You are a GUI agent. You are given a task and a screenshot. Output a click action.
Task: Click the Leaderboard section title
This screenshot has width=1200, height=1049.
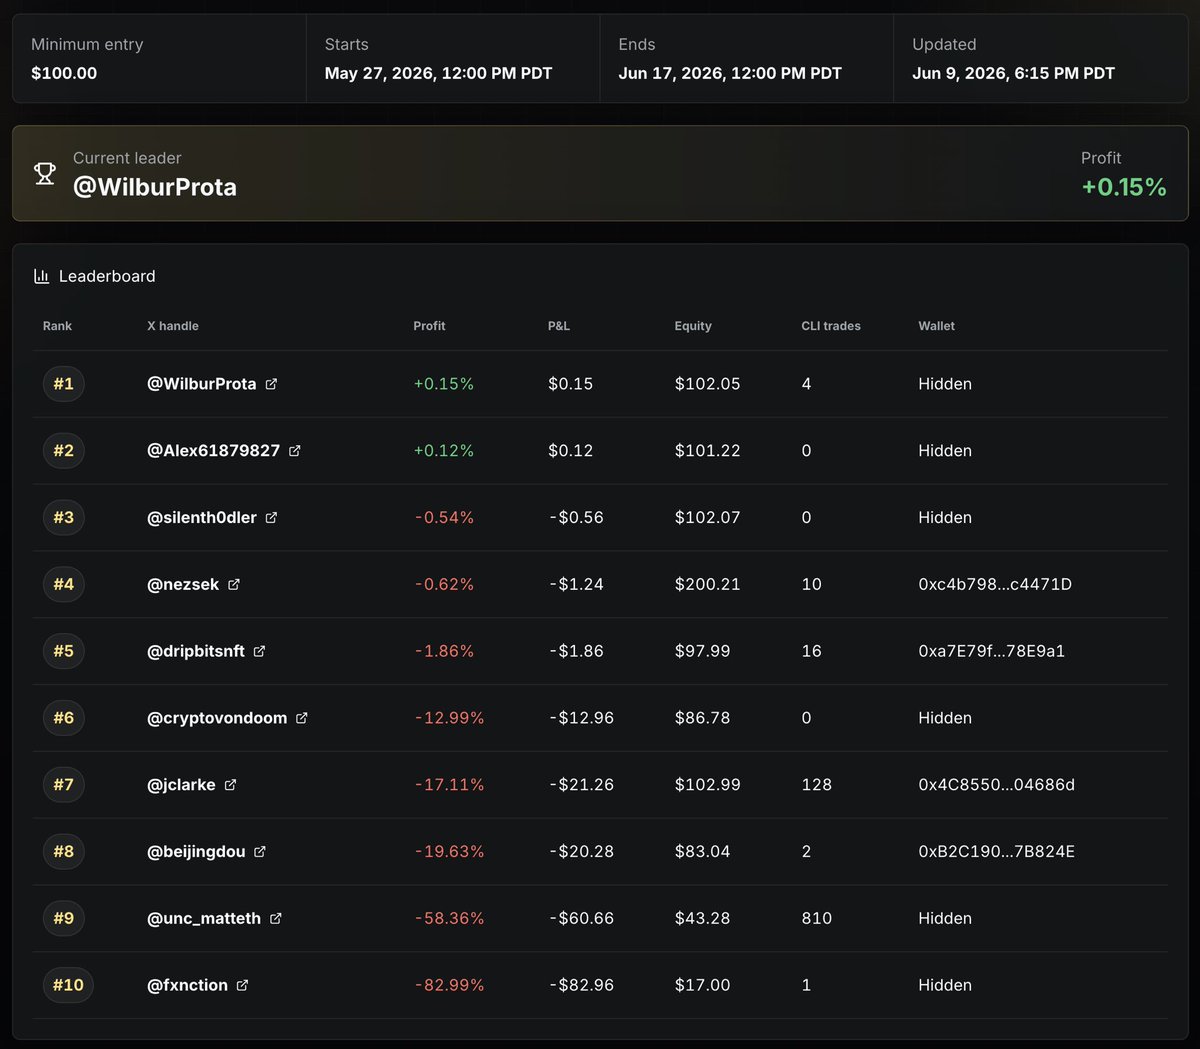tap(107, 276)
